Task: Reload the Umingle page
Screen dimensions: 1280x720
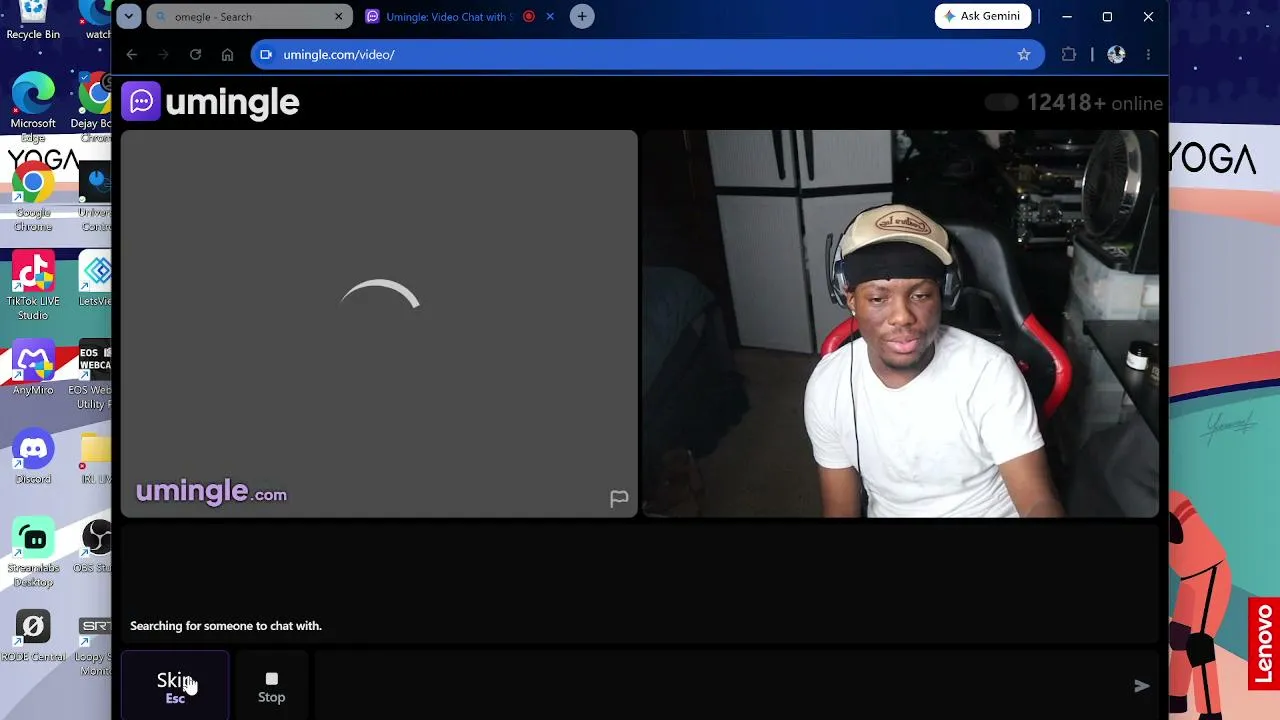Action: (196, 55)
